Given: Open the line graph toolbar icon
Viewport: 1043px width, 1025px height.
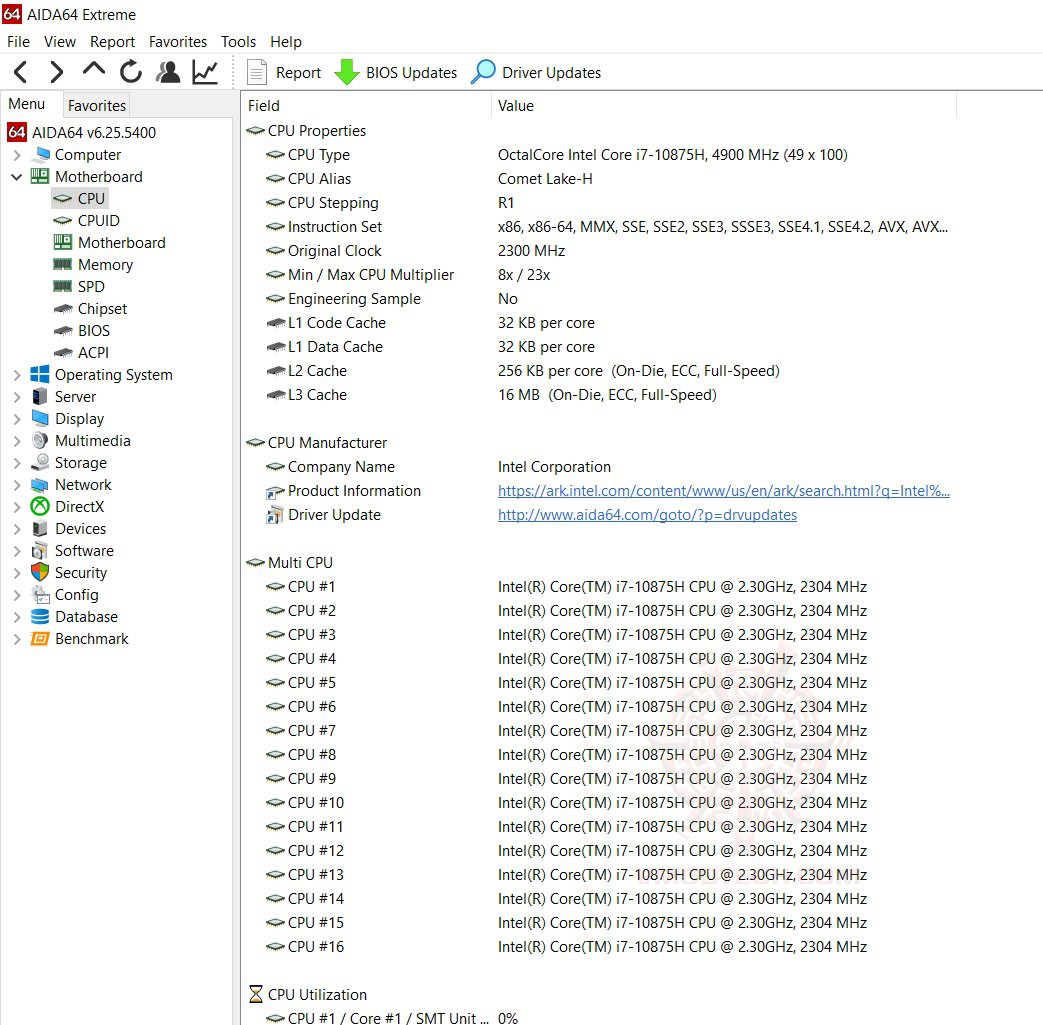Looking at the screenshot, I should [205, 72].
